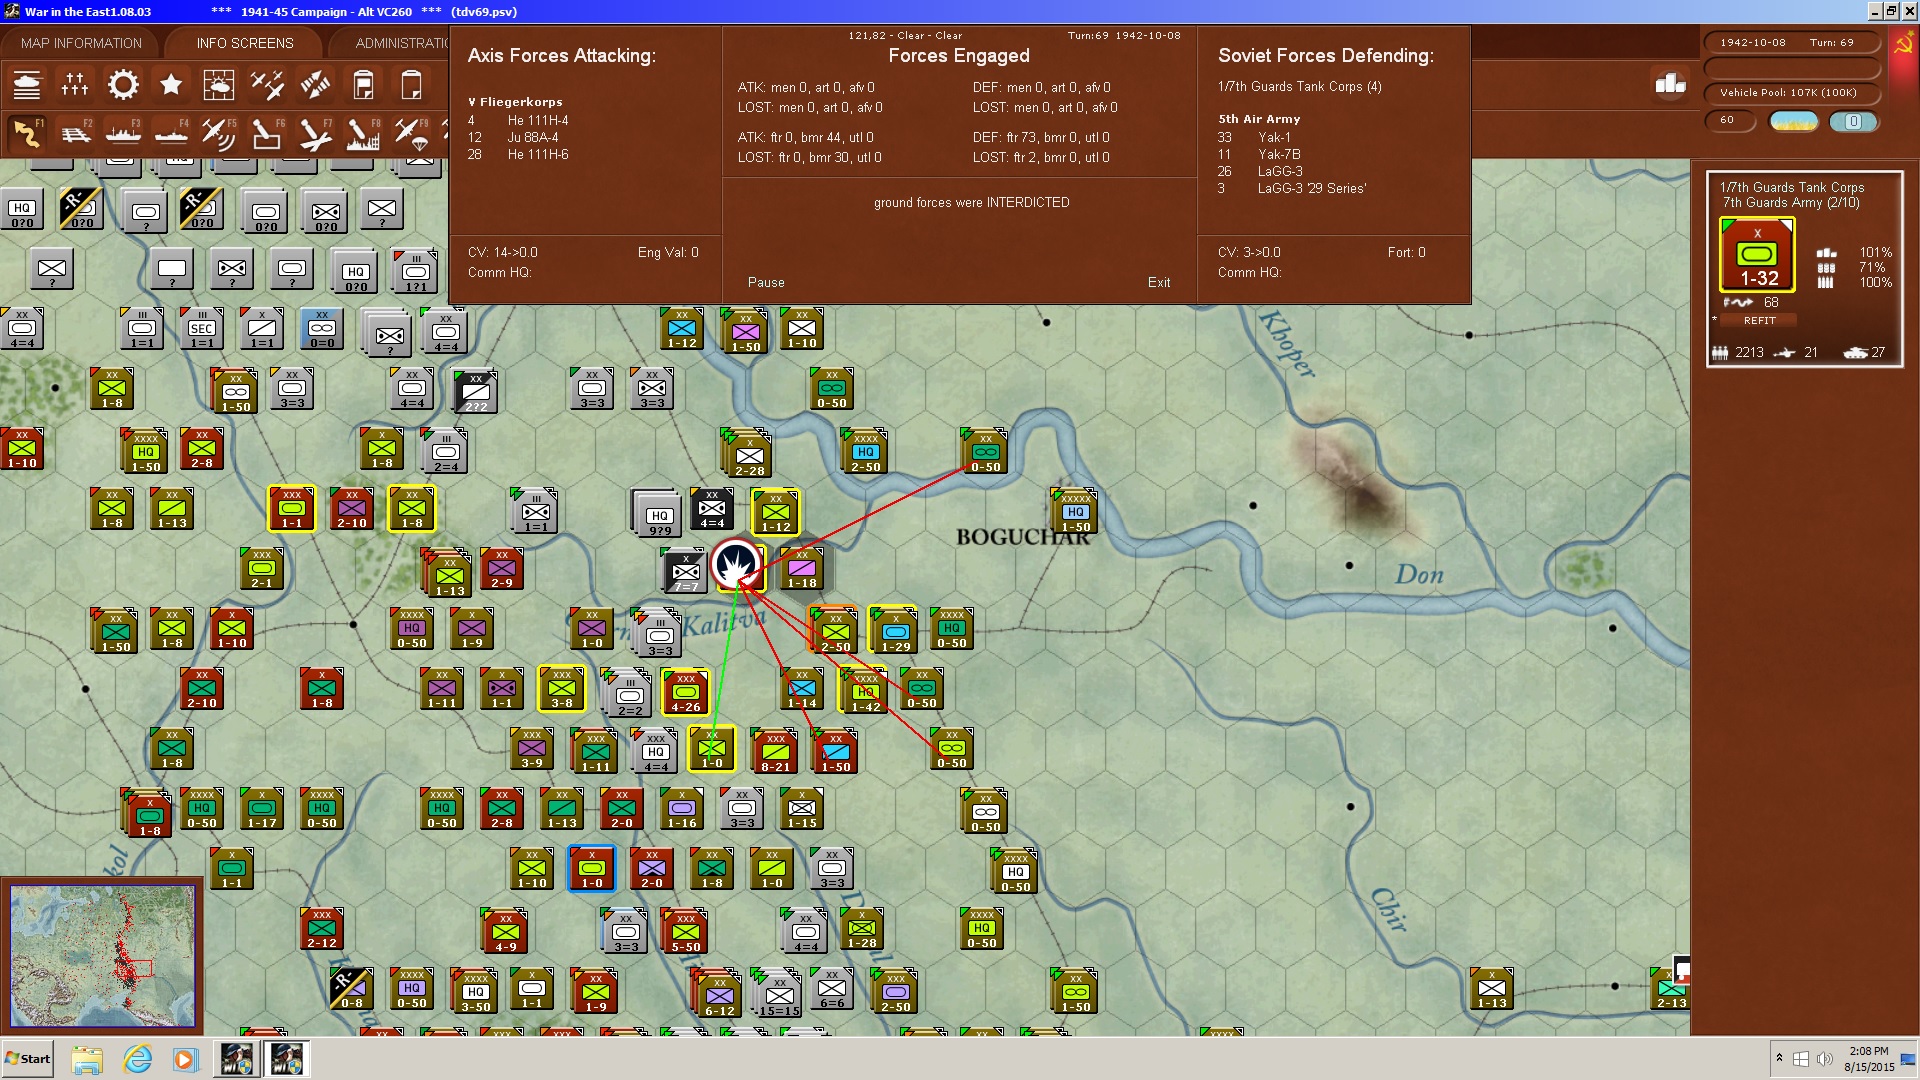The height and width of the screenshot is (1080, 1920).
Task: Open Internet Explorer from taskbar
Action: click(x=137, y=1059)
